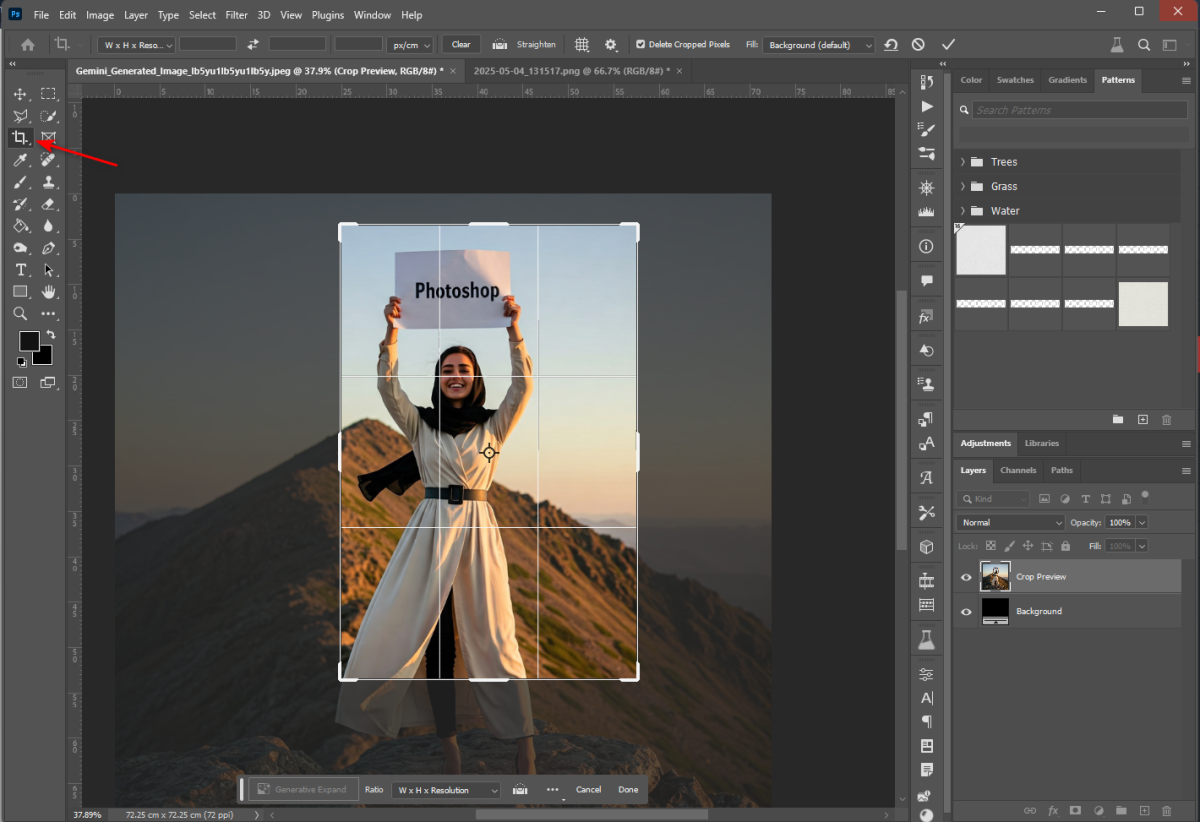The image size is (1200, 822).
Task: Open the Normal blend mode dropdown
Action: click(x=1011, y=522)
